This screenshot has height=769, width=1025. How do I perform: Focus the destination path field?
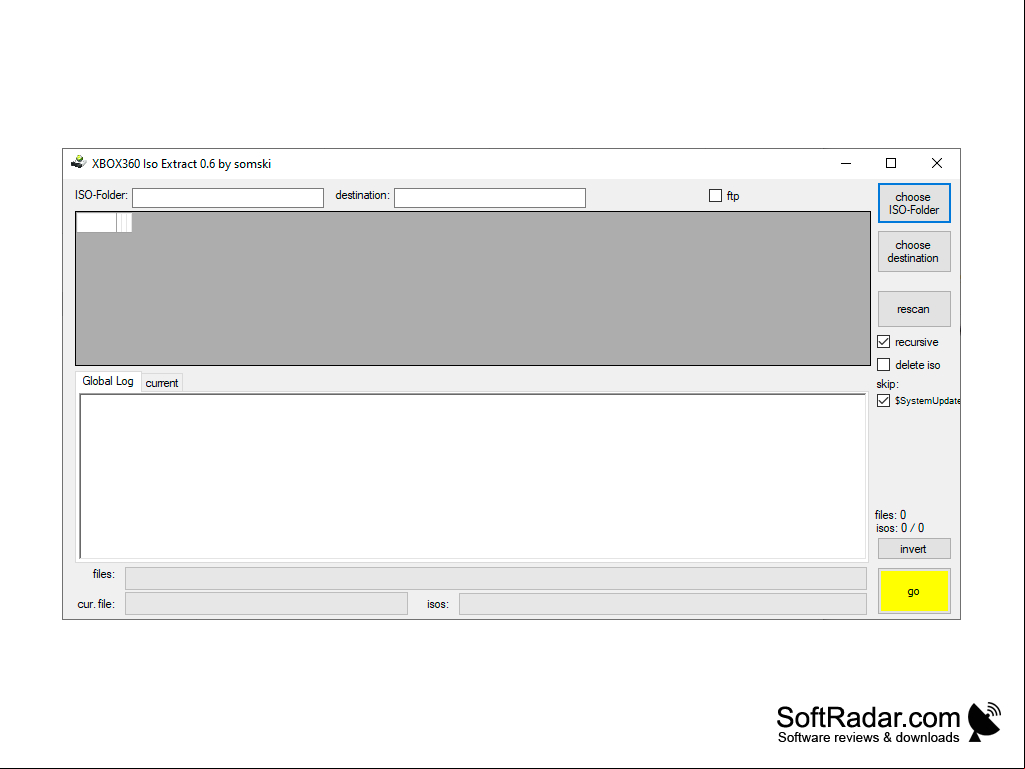[x=490, y=197]
